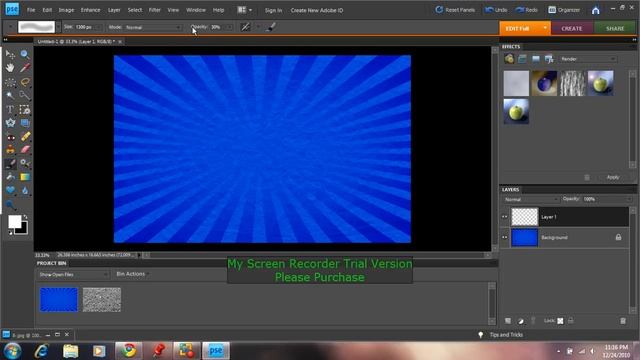Select the Sponge tool
This screenshot has height=360, width=640.
(10, 204)
